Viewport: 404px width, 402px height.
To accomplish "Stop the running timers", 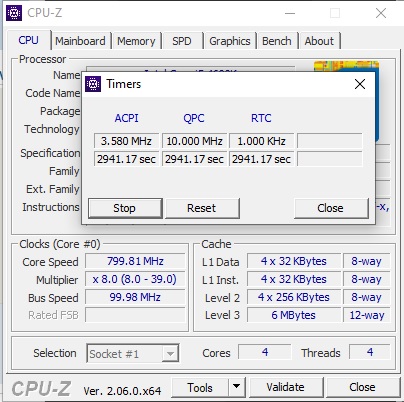I will pyautogui.click(x=125, y=208).
